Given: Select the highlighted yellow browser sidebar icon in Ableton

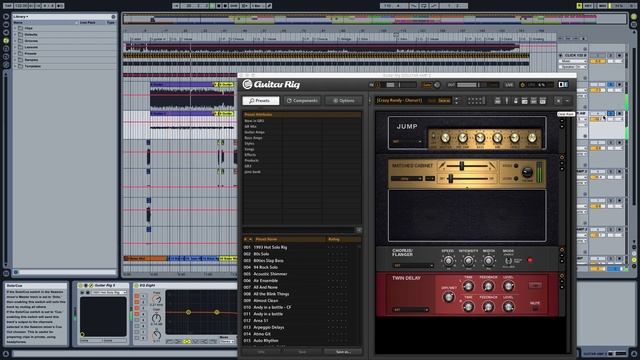Looking at the screenshot, I should [x=6, y=40].
